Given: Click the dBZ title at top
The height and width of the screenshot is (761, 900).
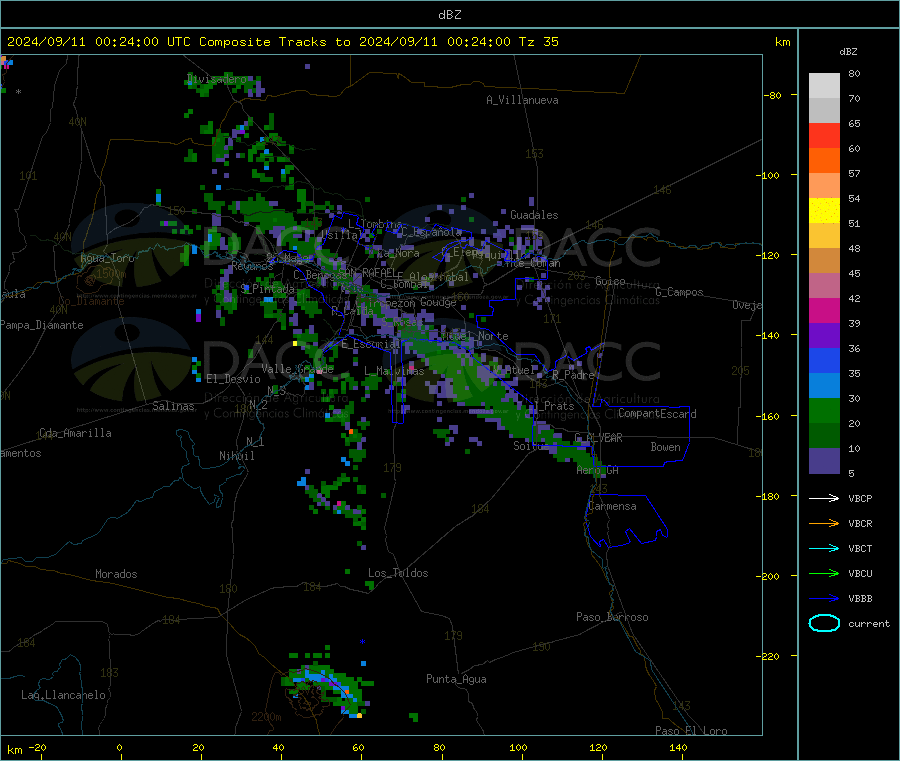Looking at the screenshot, I should tap(449, 15).
